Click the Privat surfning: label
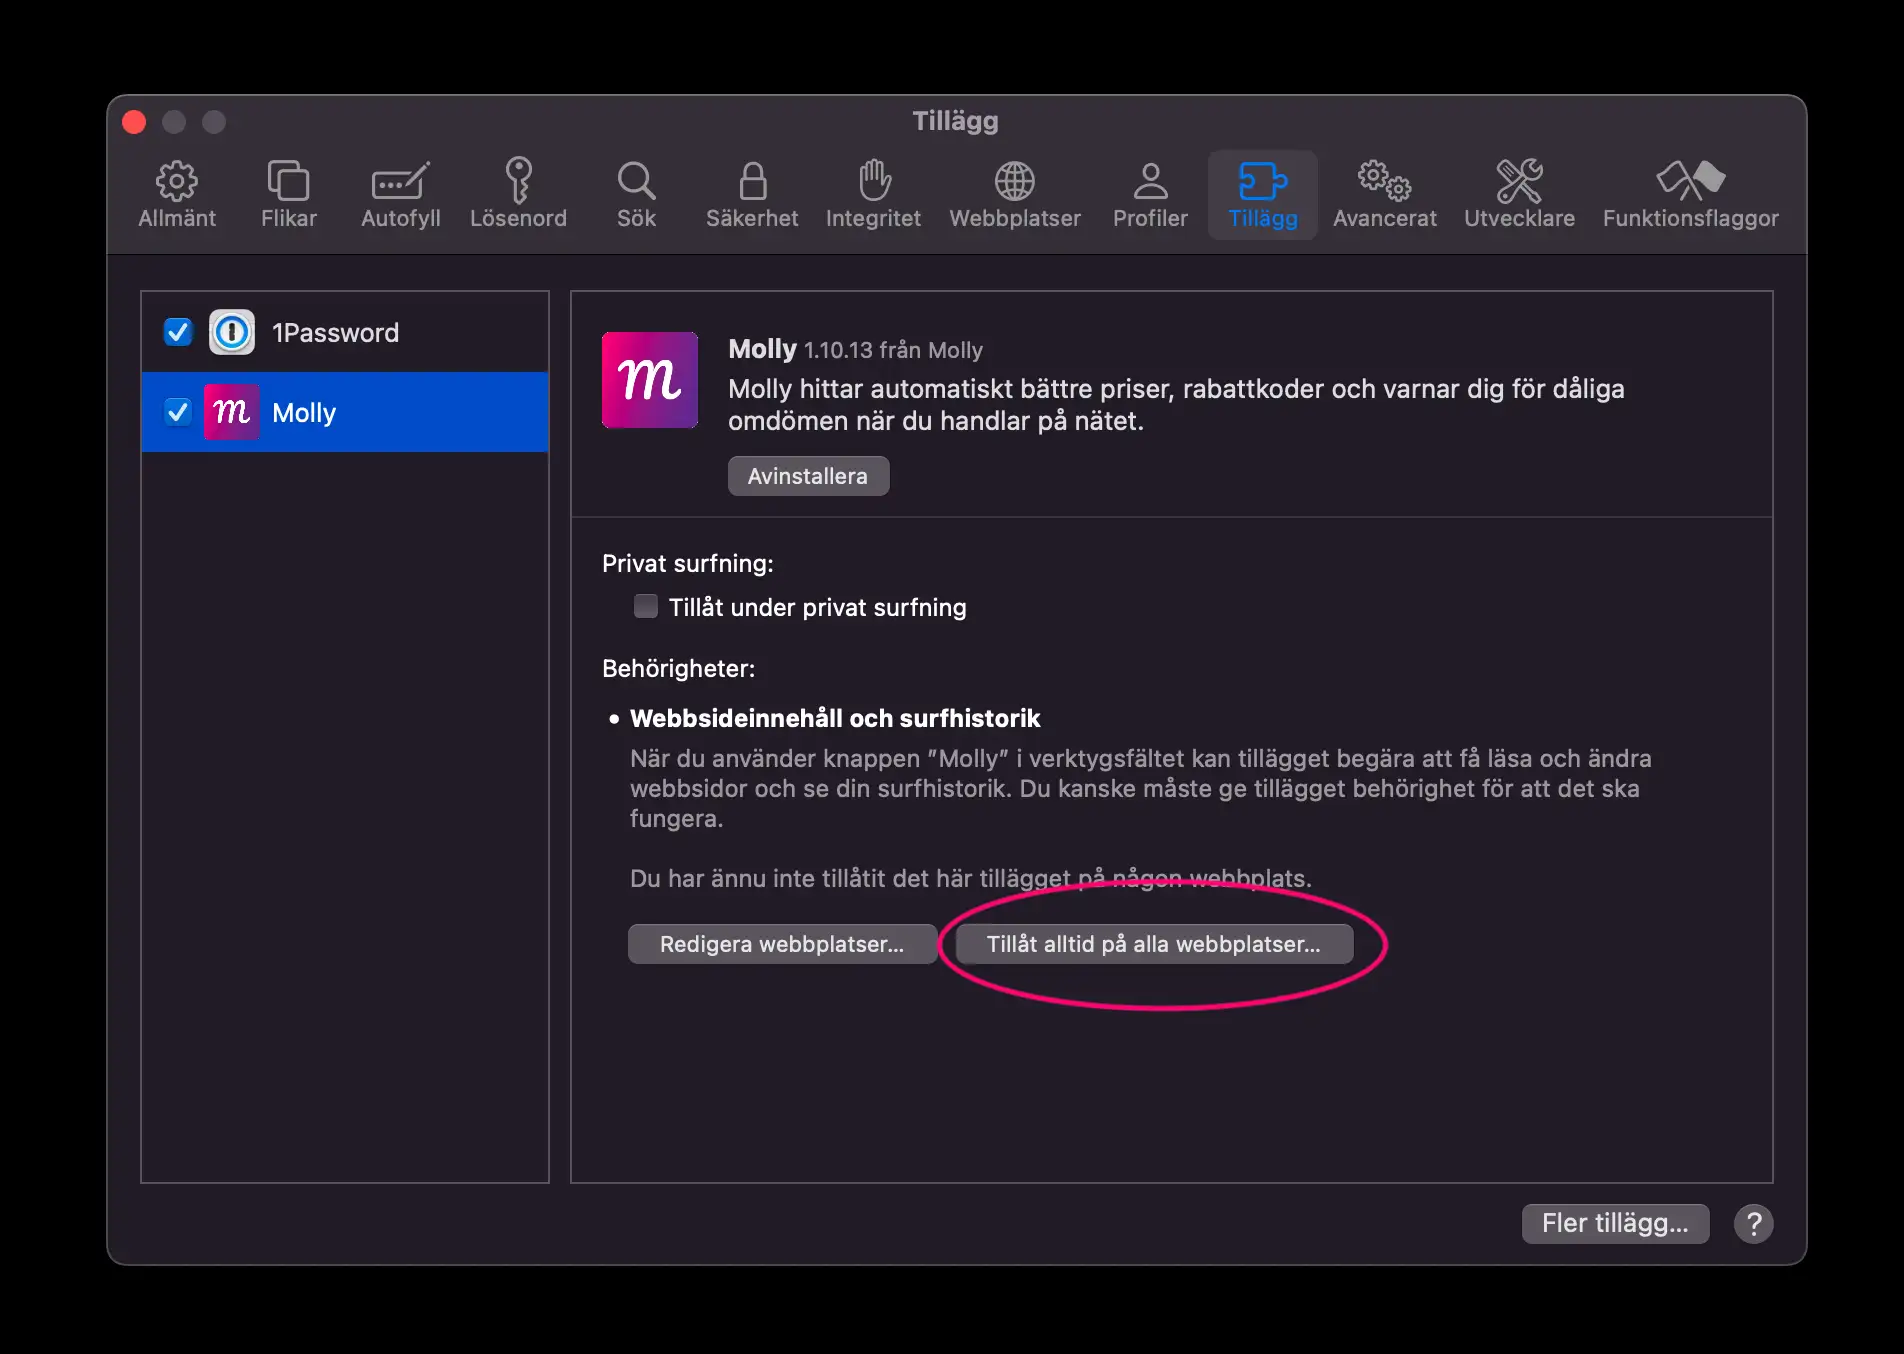 (x=688, y=563)
